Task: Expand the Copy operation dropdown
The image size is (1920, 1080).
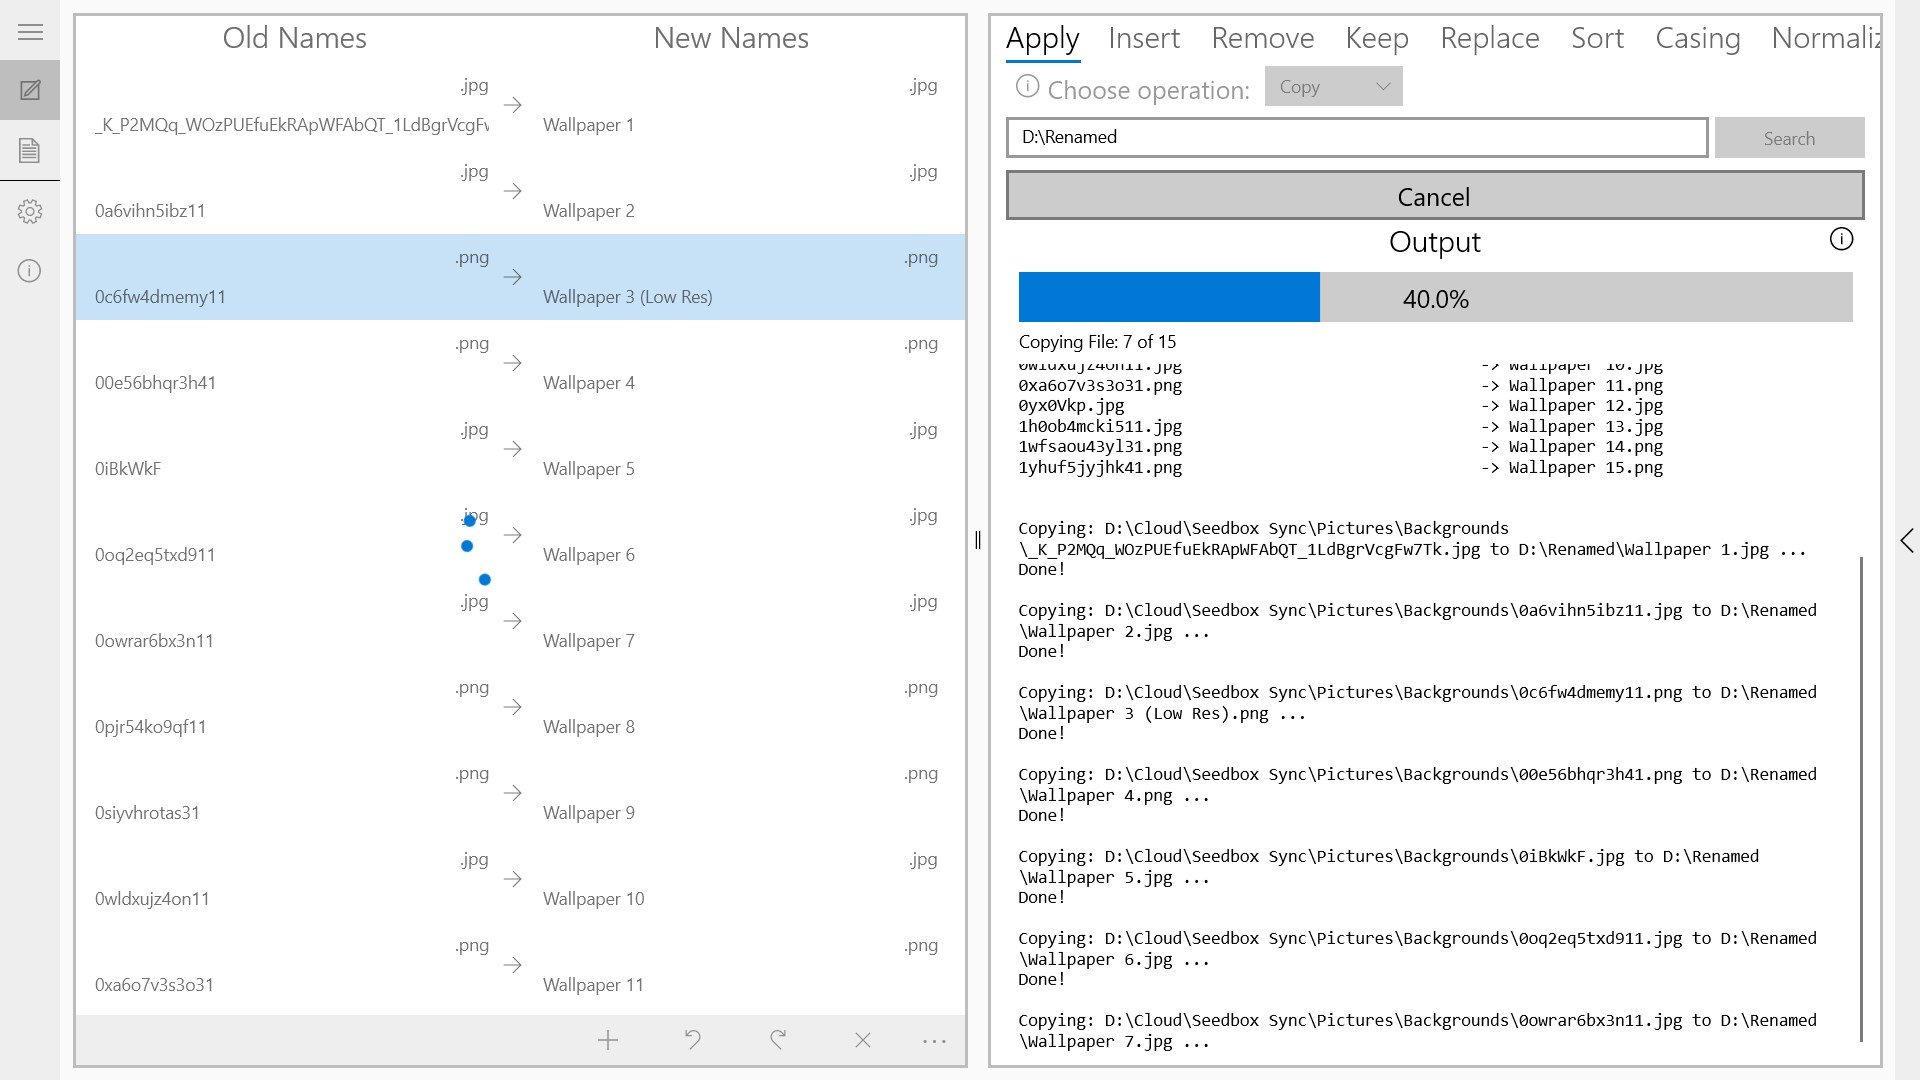Action: point(1333,87)
